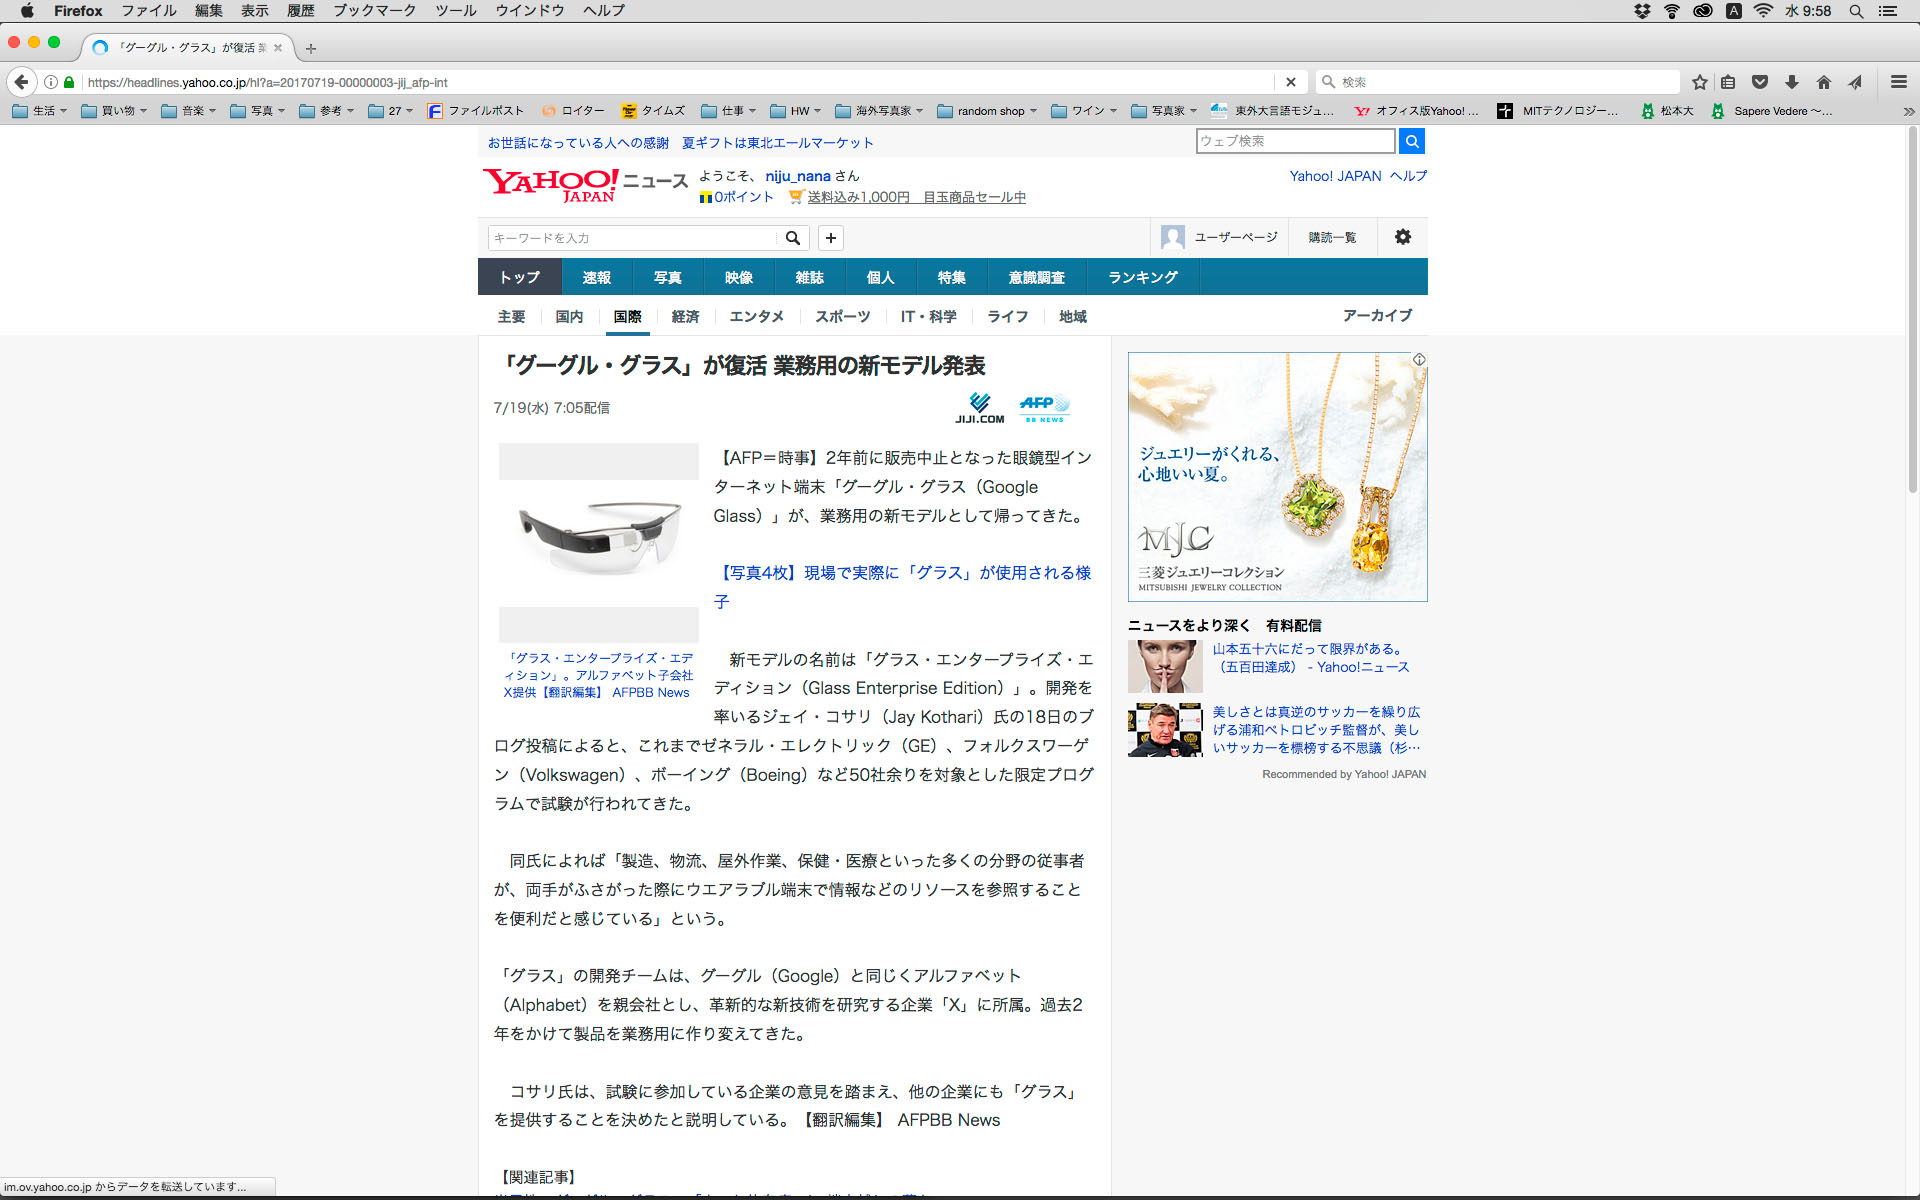Switch to the ランキング news tab
The width and height of the screenshot is (1920, 1200).
point(1142,277)
